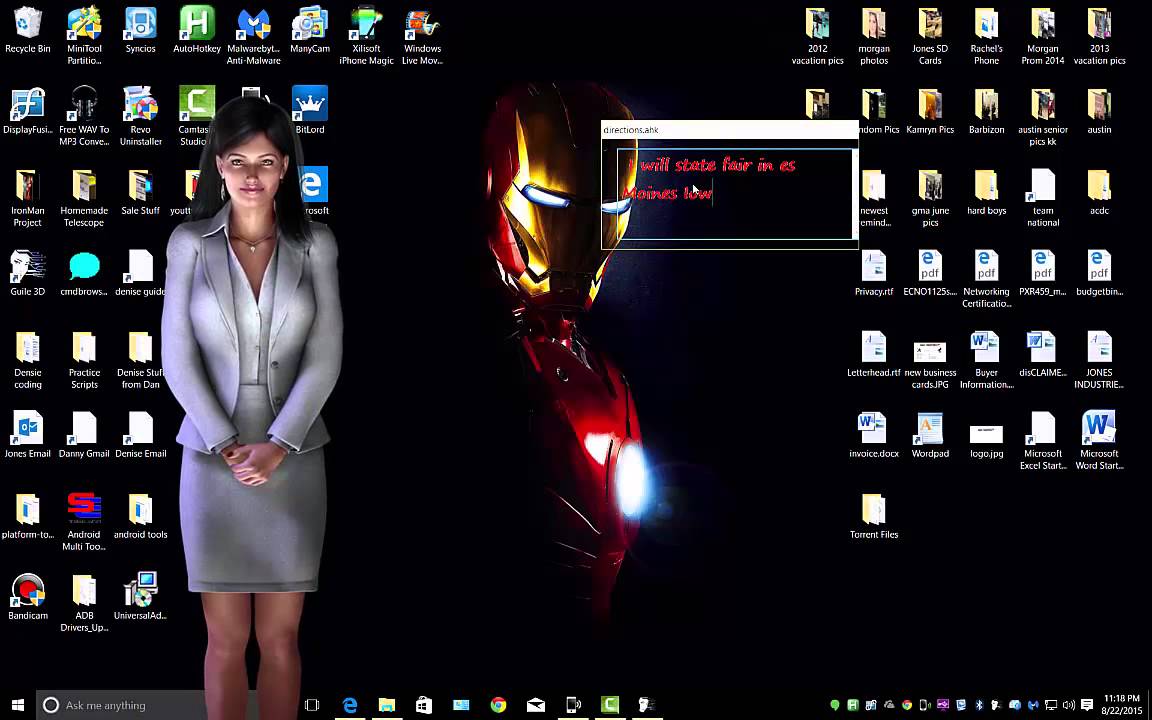This screenshot has height=720, width=1152.
Task: Open the acdc folder
Action: (1099, 192)
